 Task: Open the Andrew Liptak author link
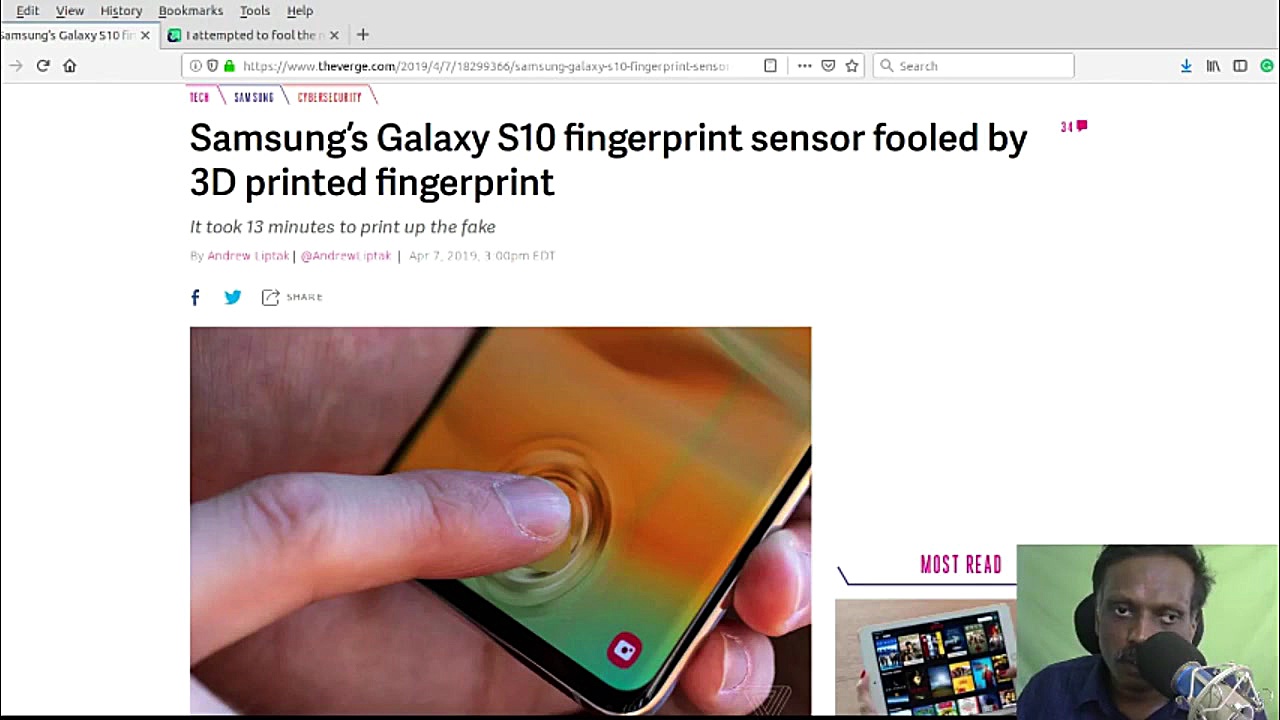point(248,256)
